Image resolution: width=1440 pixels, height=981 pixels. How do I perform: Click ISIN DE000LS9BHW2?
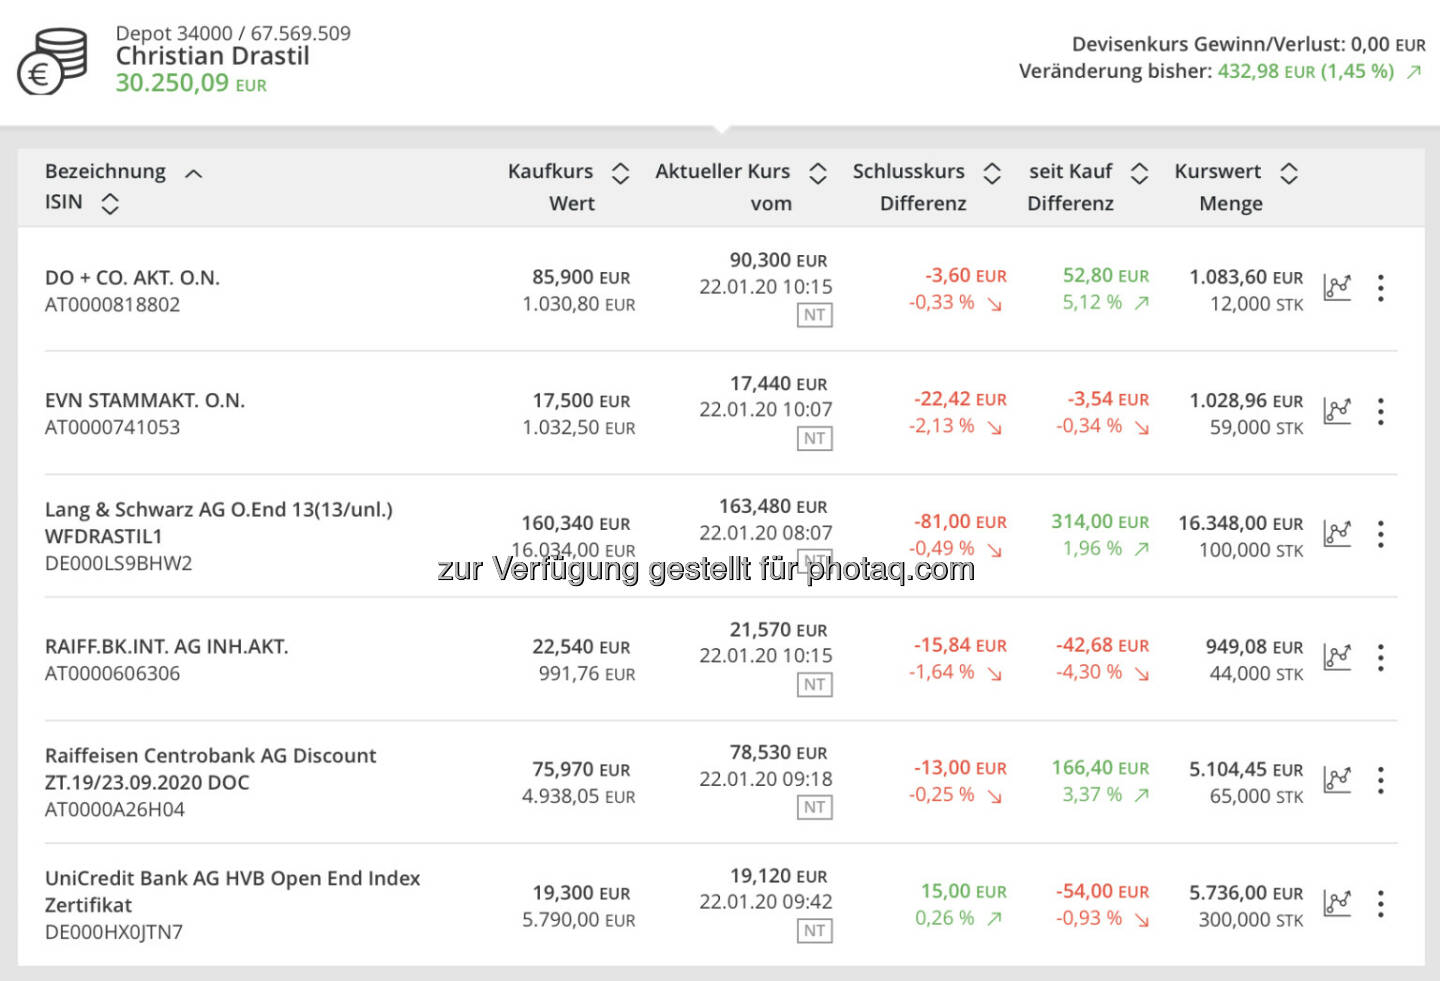[118, 564]
